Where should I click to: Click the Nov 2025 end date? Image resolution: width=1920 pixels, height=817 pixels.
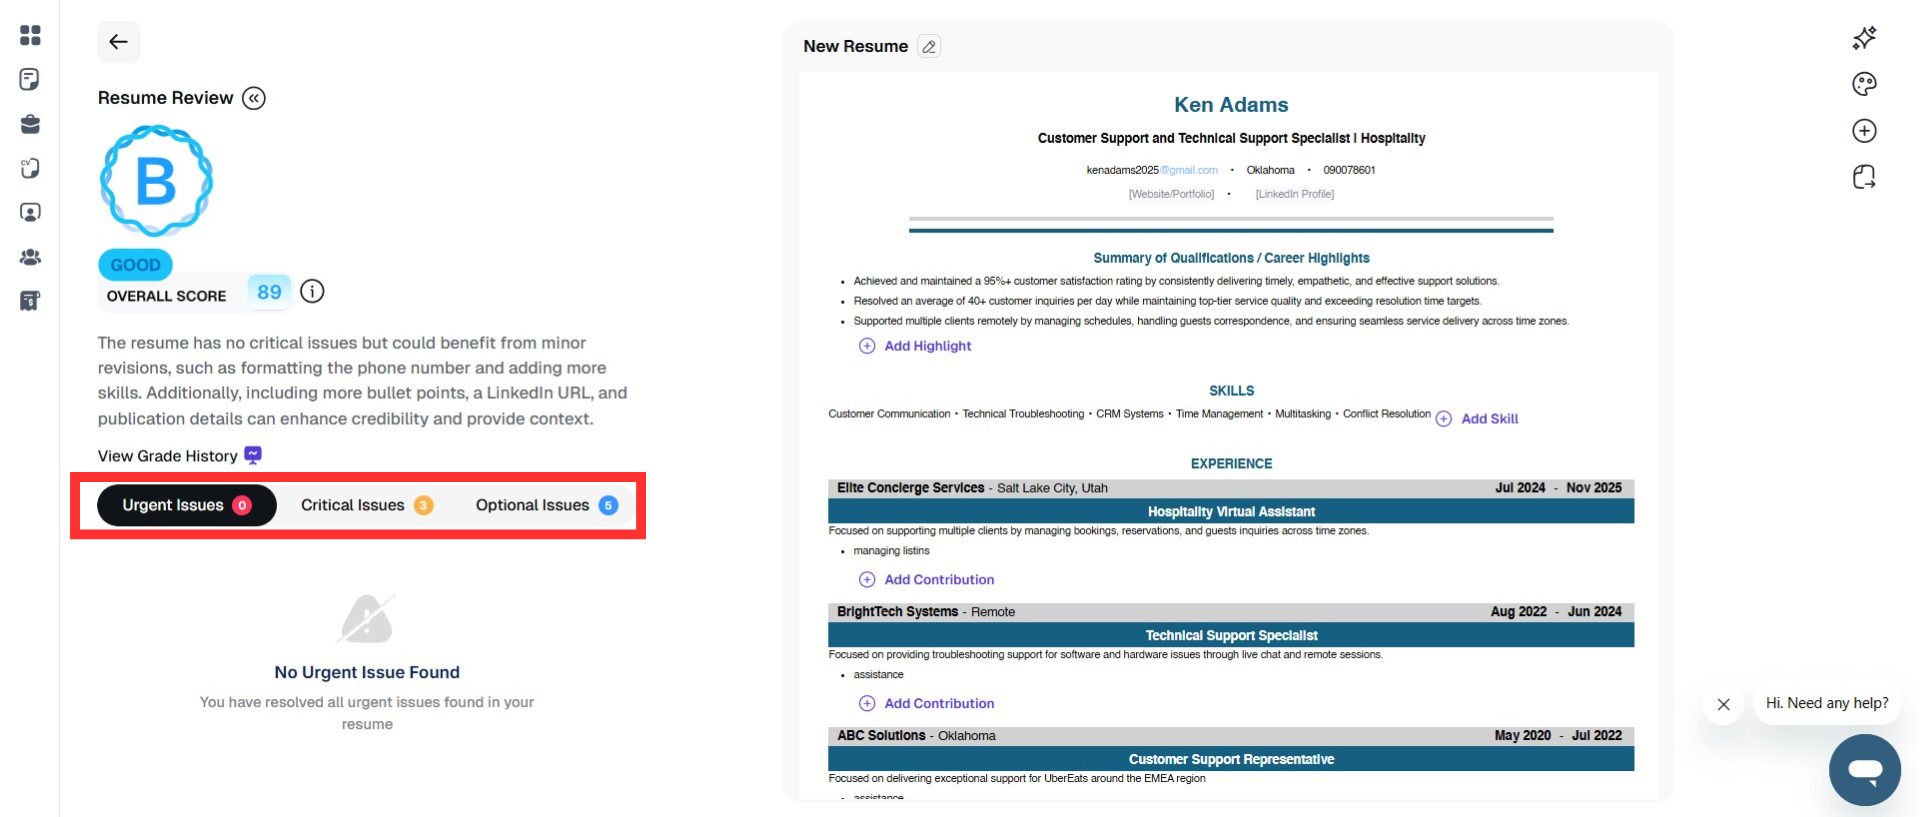(x=1593, y=488)
